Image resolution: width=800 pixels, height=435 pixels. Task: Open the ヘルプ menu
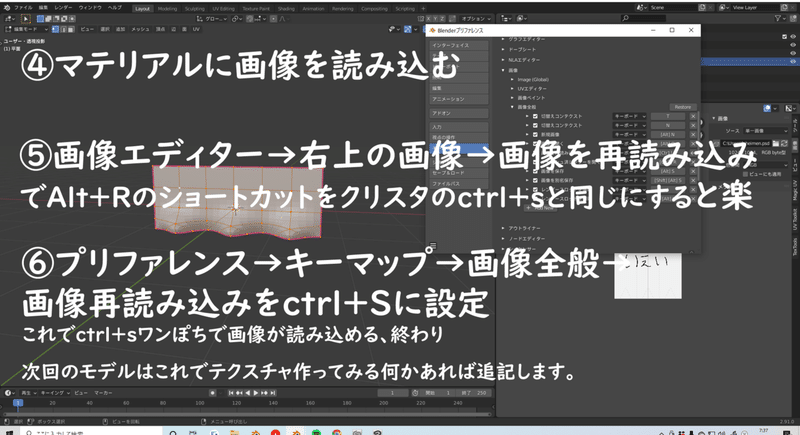click(115, 8)
